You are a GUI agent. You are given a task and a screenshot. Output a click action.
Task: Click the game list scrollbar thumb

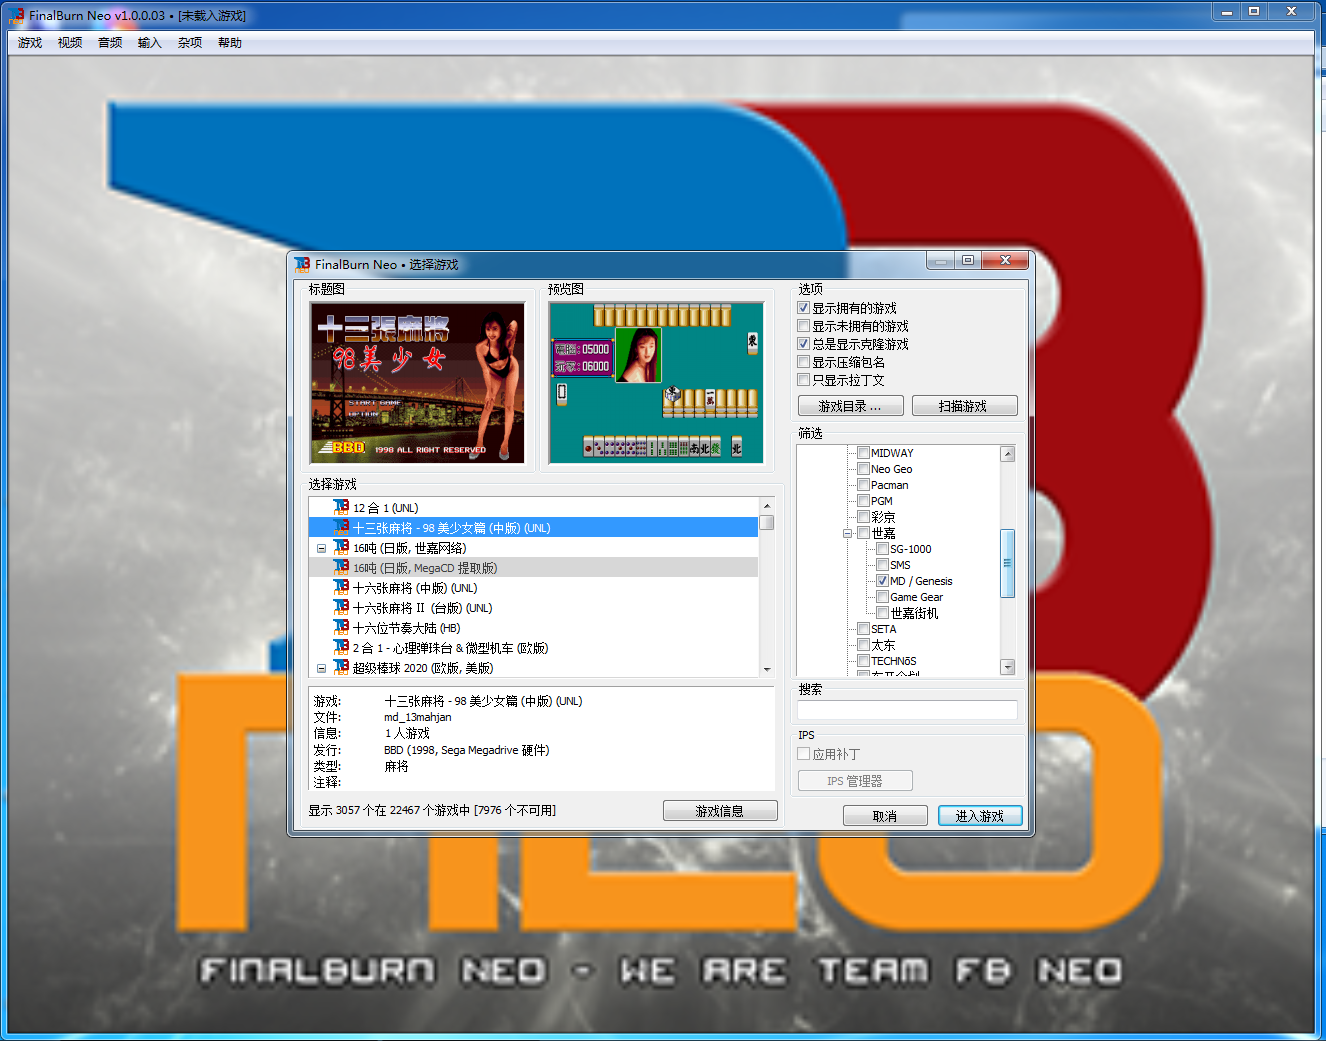click(766, 523)
